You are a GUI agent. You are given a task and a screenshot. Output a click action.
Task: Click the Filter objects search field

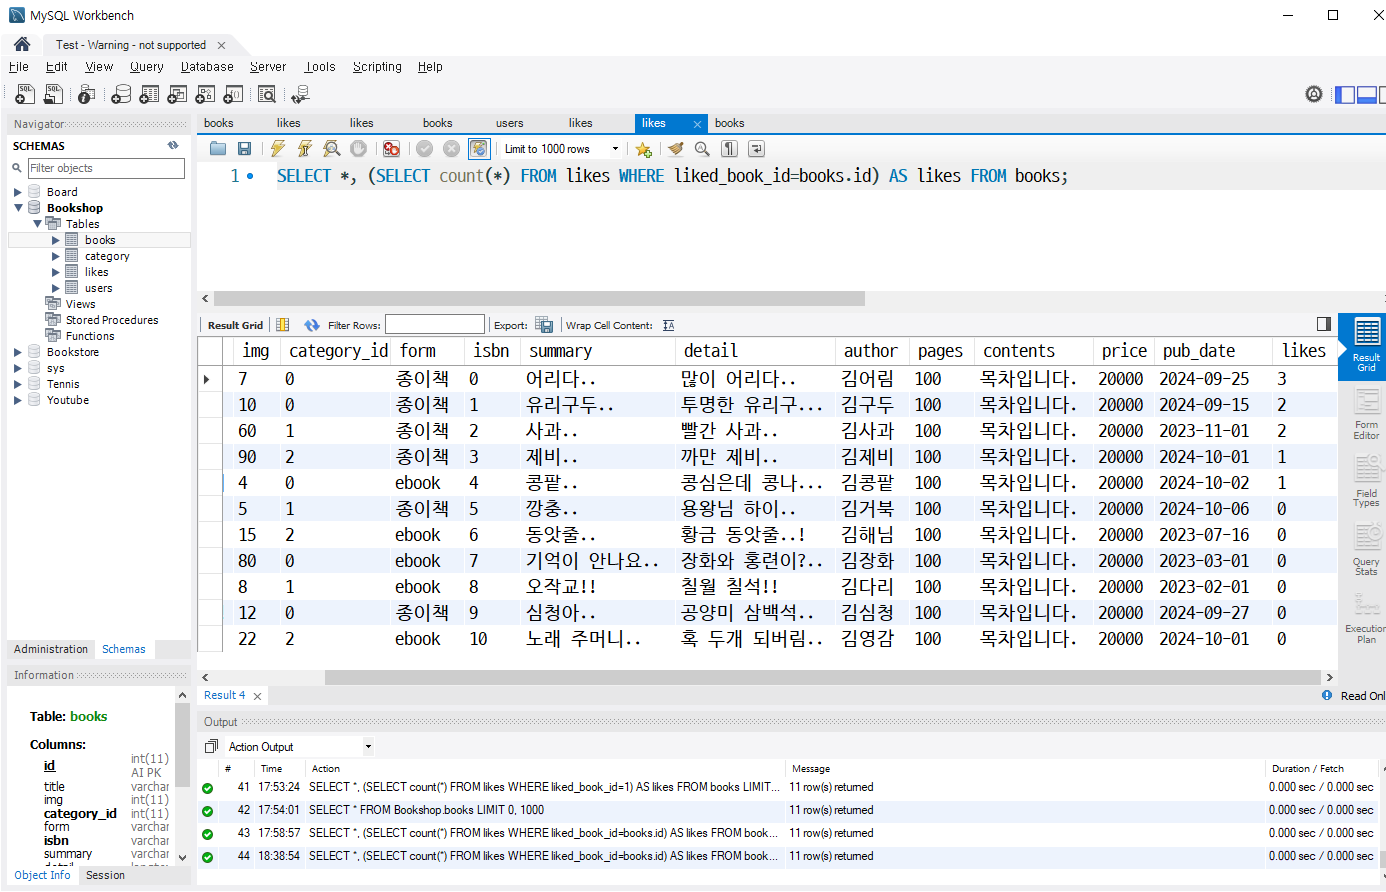click(x=106, y=168)
